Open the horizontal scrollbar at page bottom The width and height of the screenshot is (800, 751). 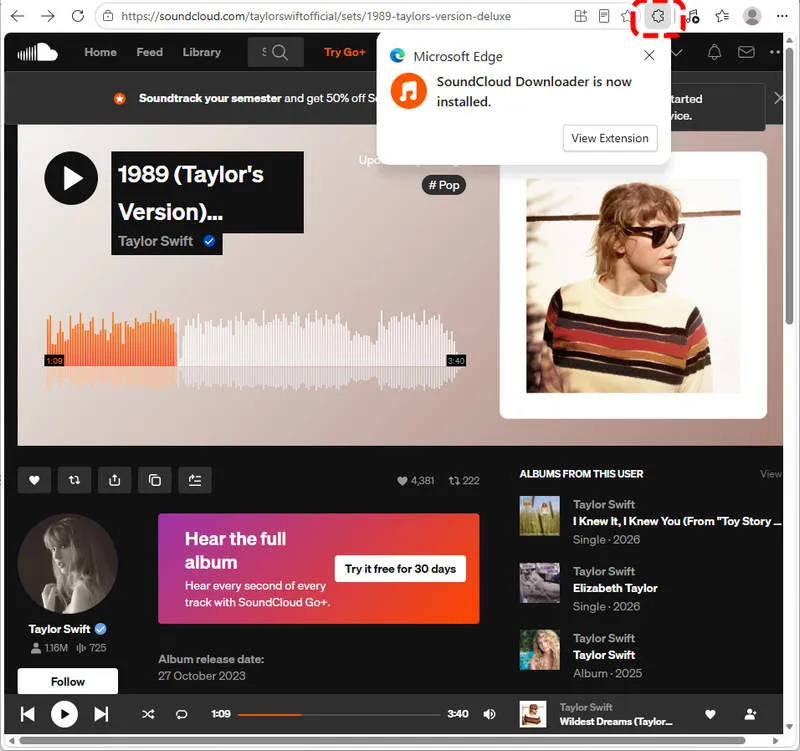(382, 740)
